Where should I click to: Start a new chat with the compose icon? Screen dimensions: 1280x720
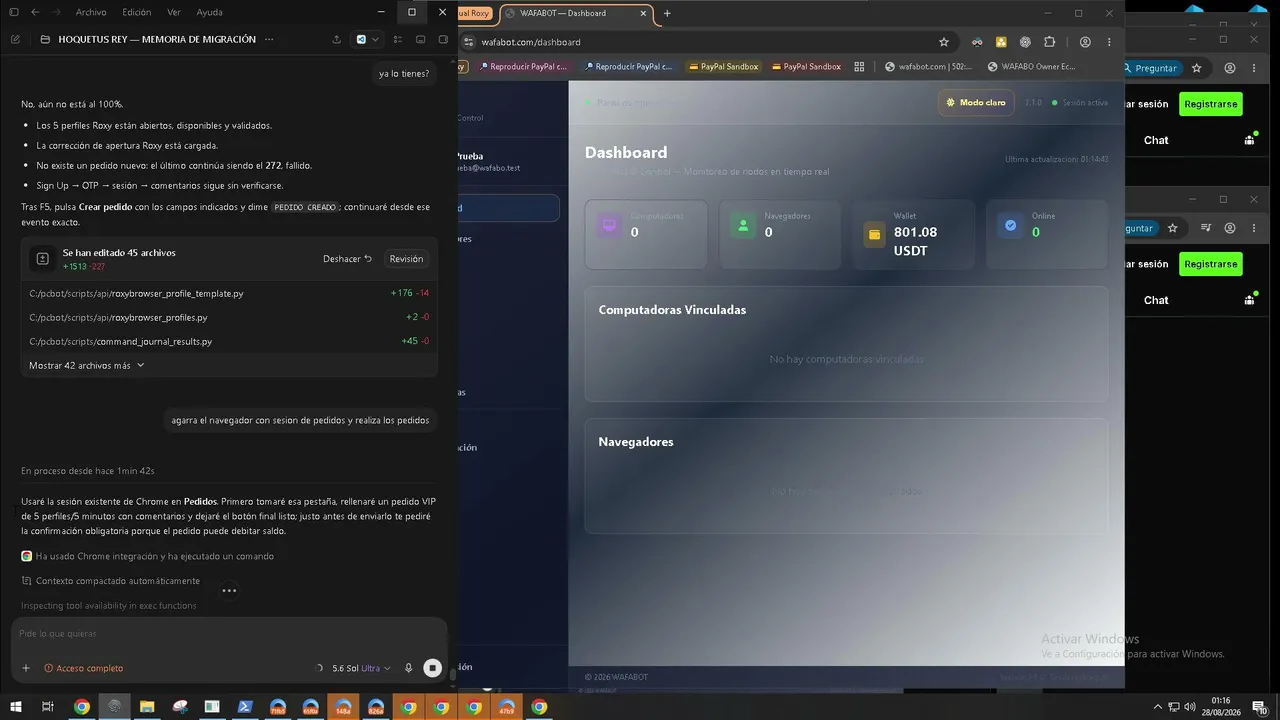(x=15, y=39)
